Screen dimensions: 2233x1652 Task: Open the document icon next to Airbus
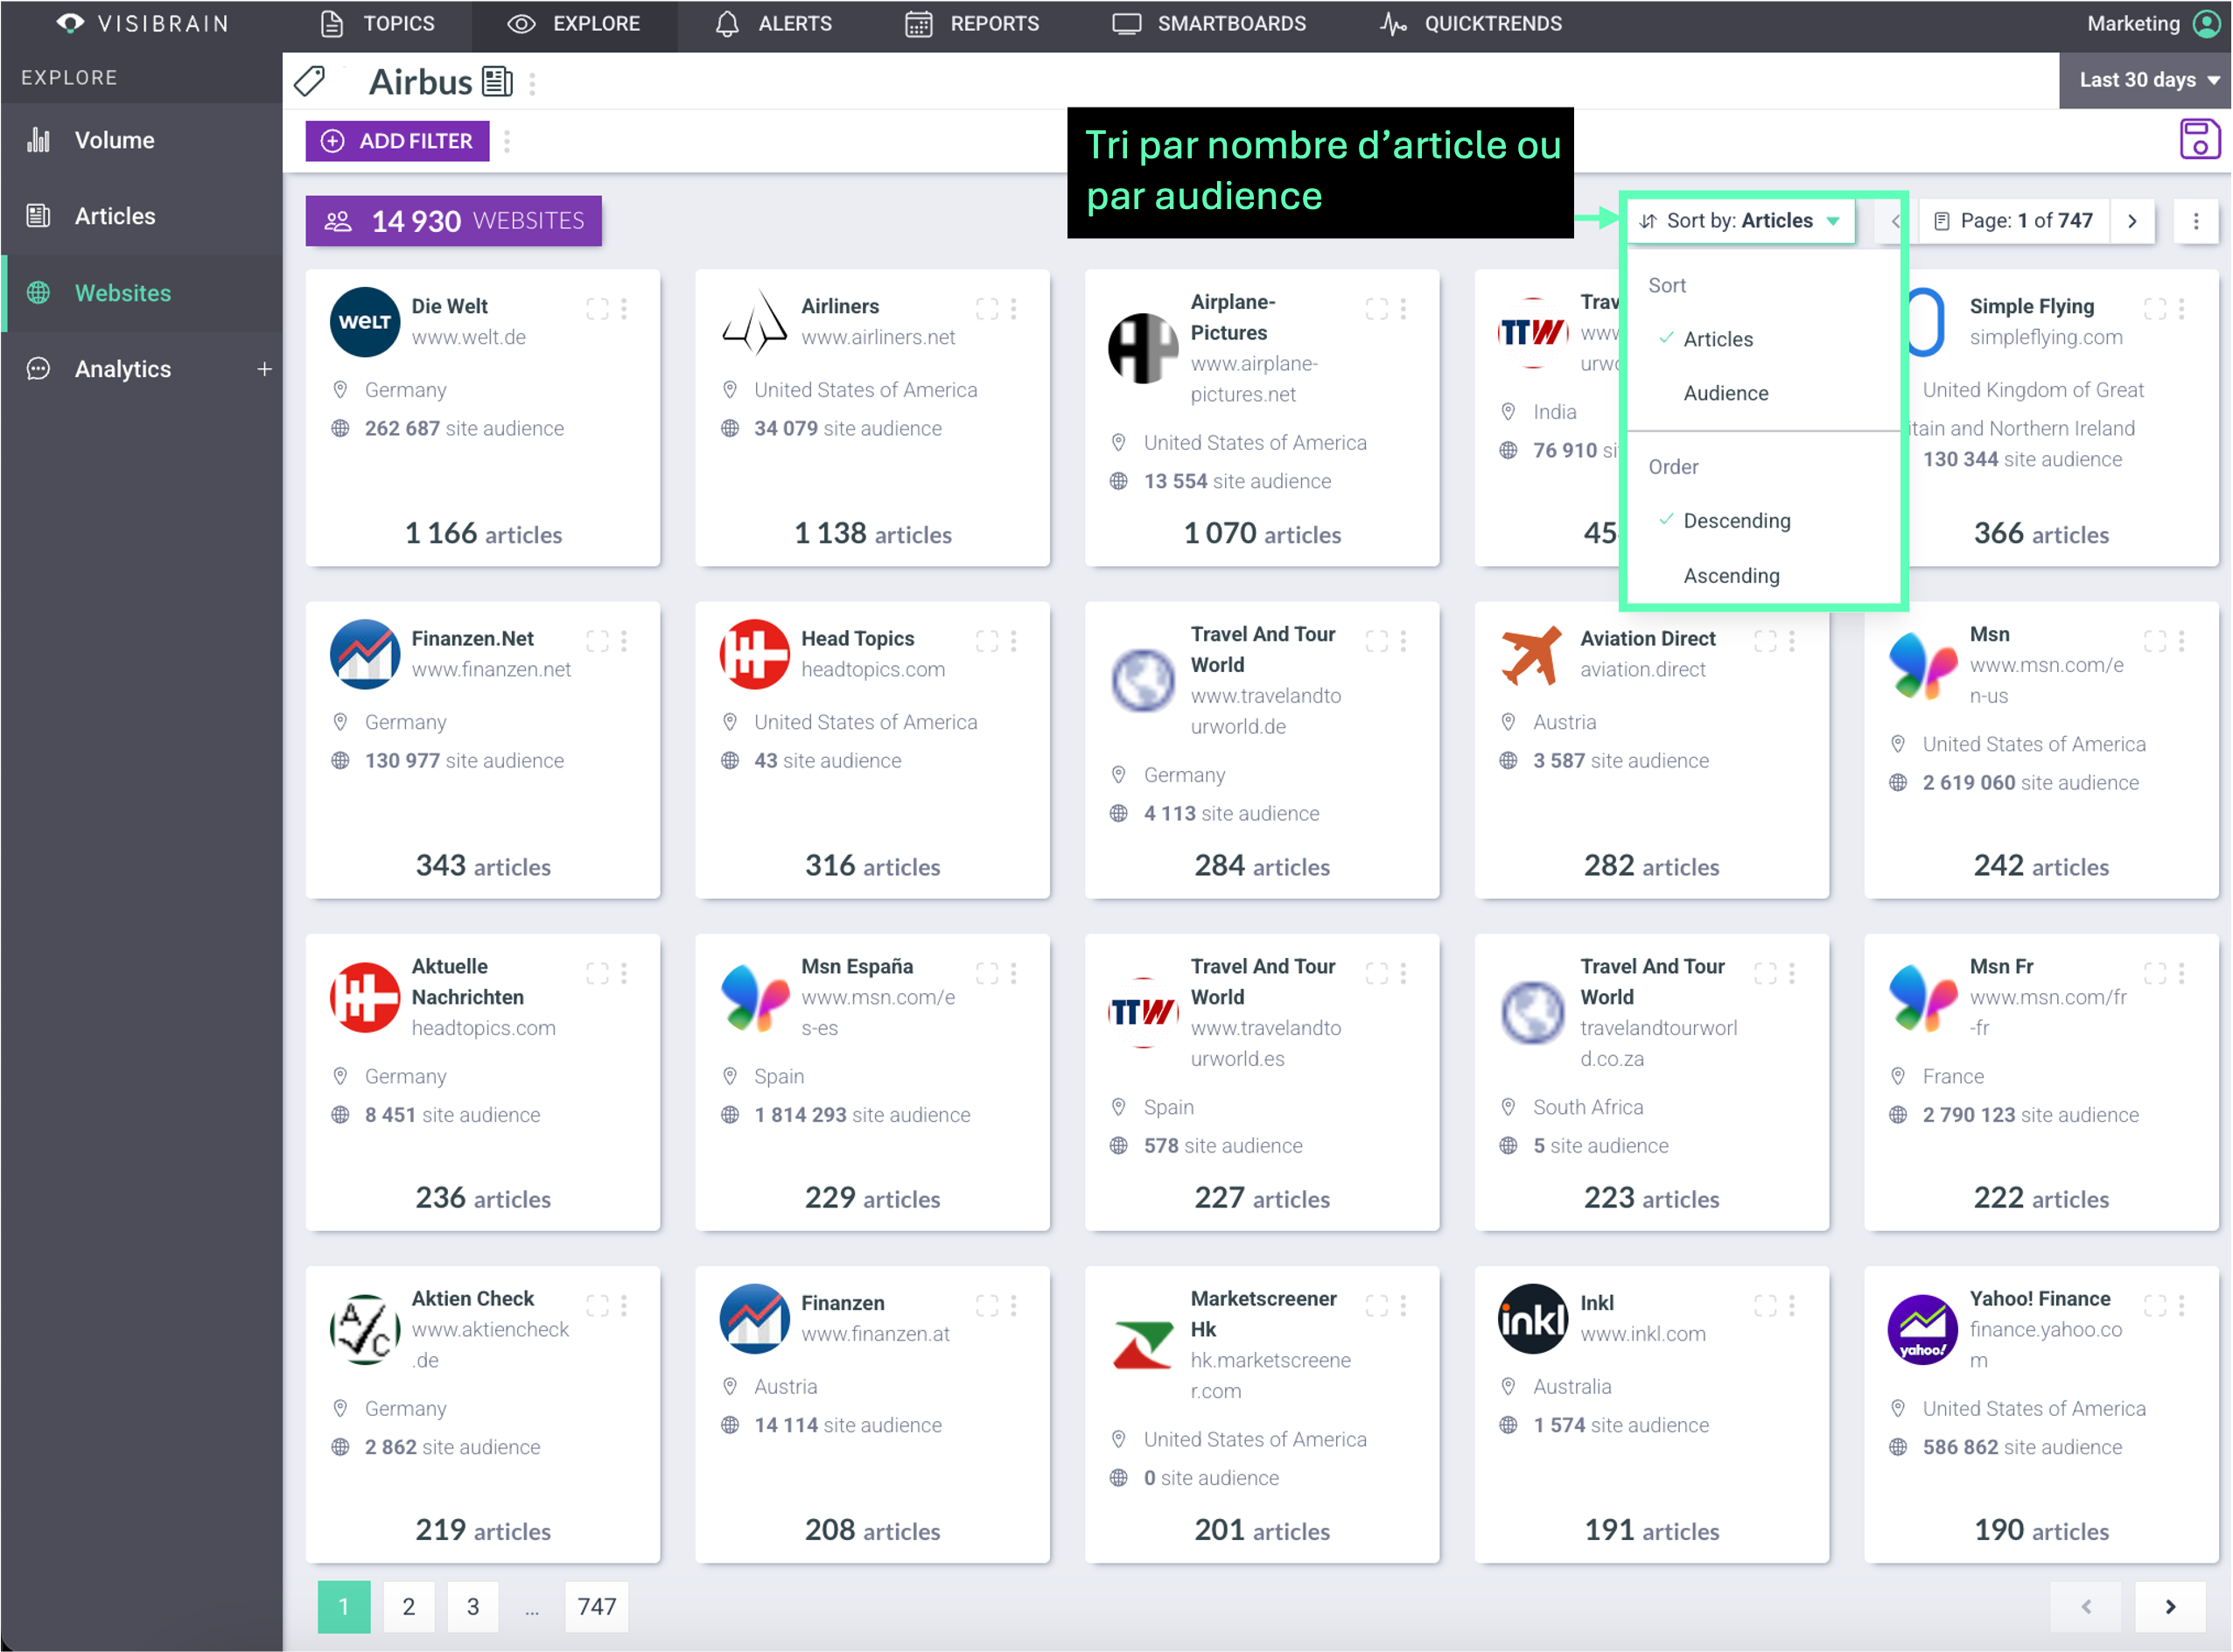click(497, 82)
